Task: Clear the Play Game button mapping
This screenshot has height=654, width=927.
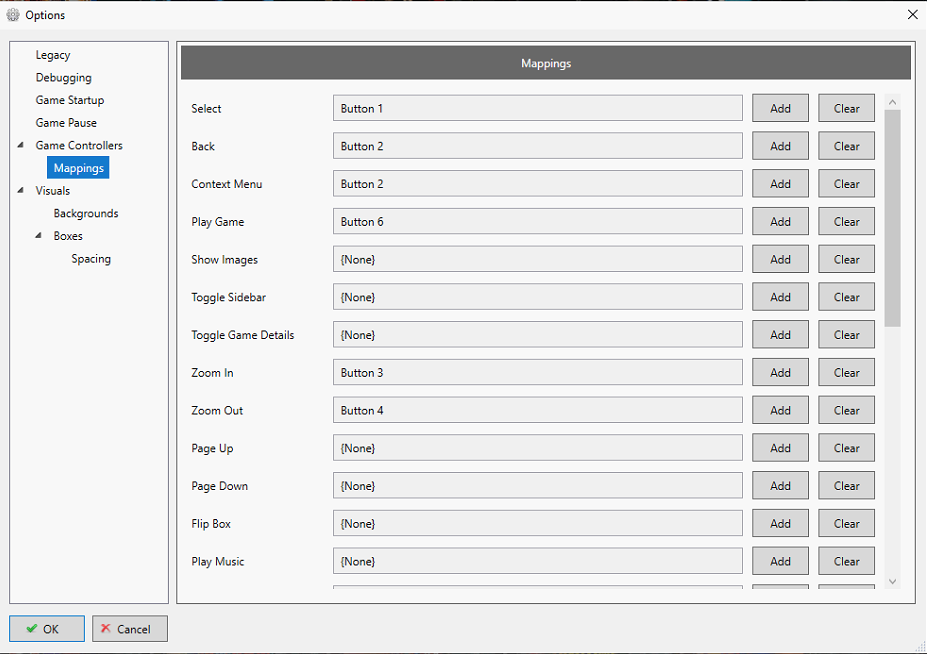Action: [846, 222]
